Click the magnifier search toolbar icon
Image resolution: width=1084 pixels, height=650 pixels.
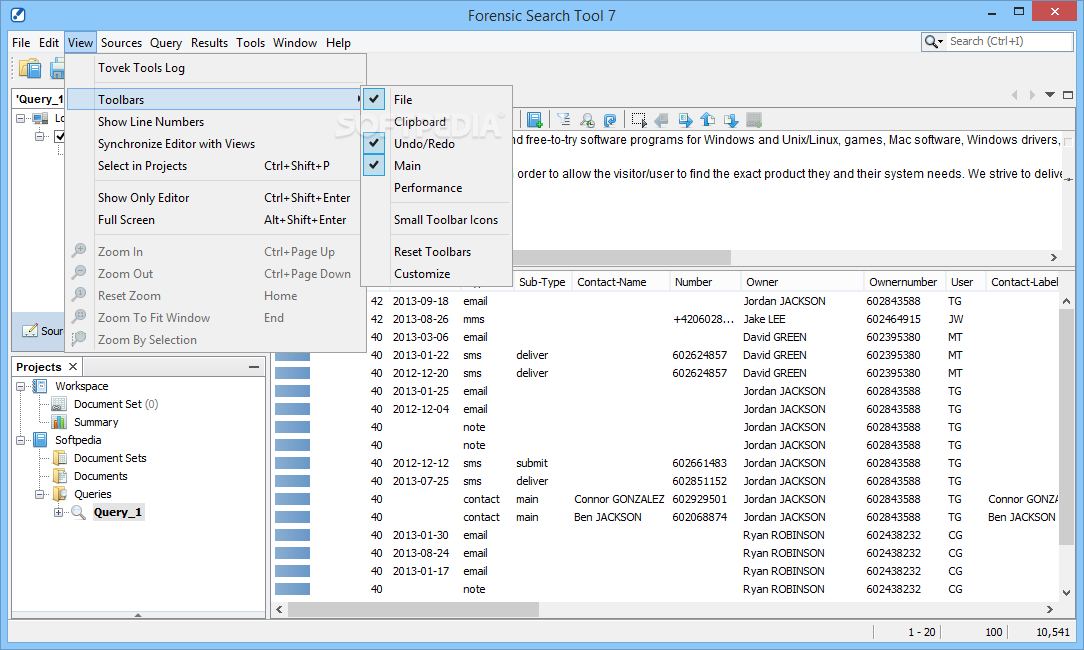pyautogui.click(x=587, y=120)
